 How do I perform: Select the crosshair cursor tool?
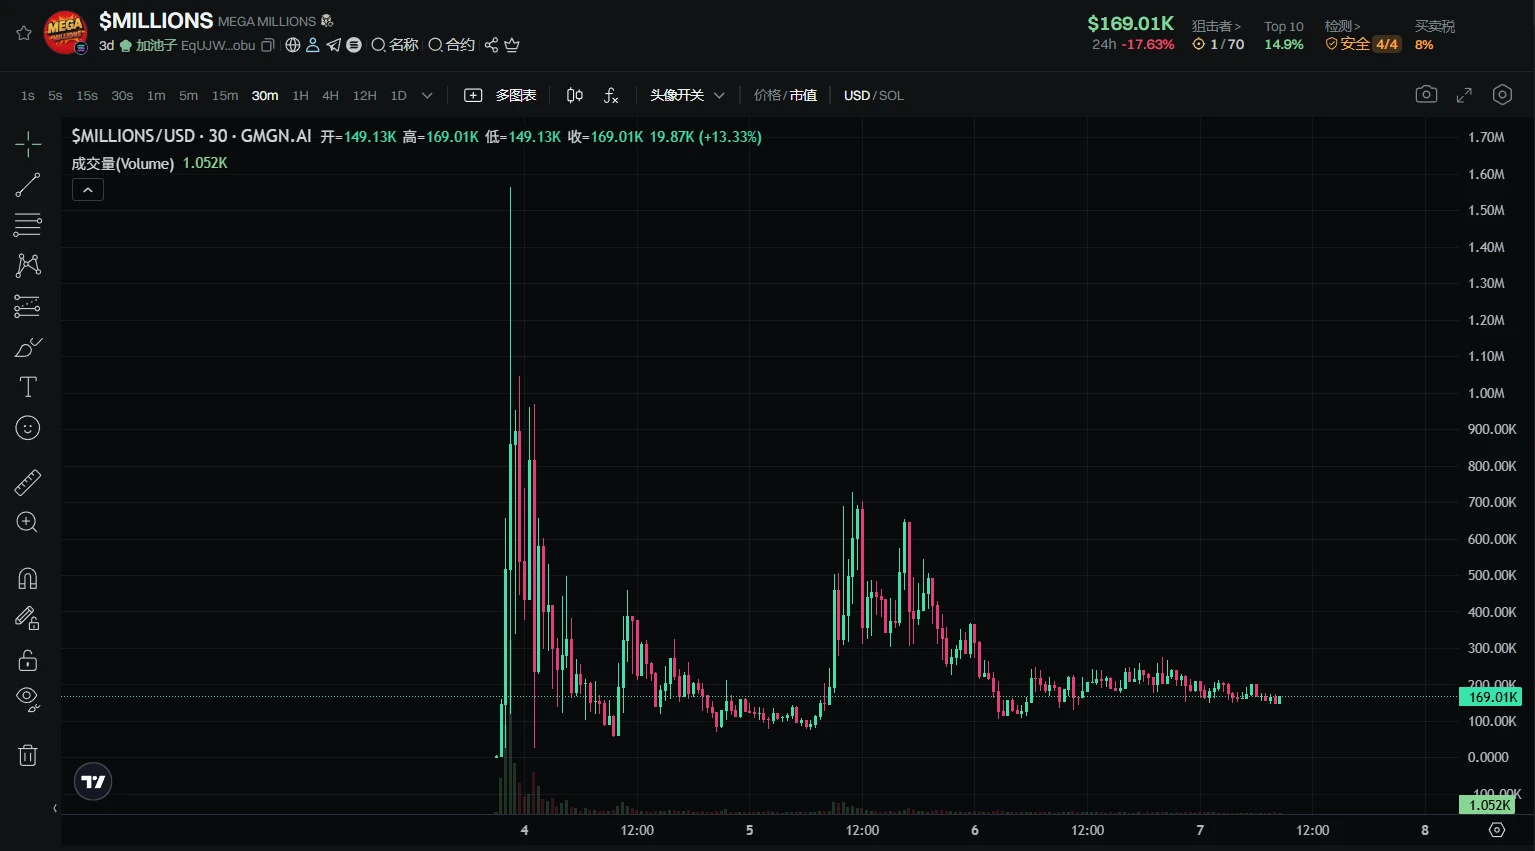point(28,144)
